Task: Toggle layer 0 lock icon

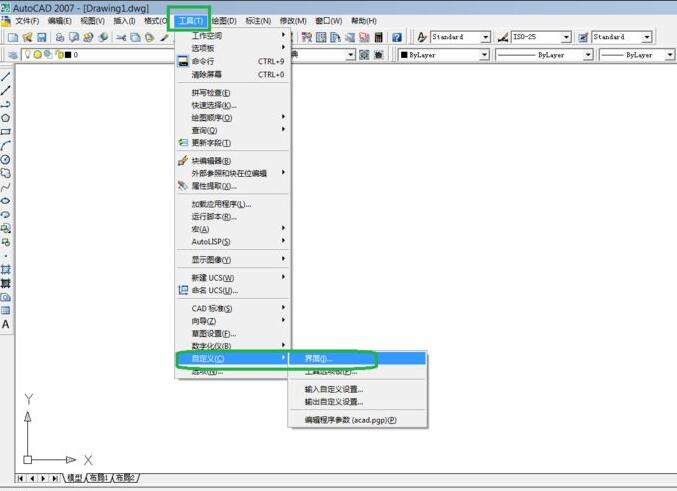Action: click(60, 55)
